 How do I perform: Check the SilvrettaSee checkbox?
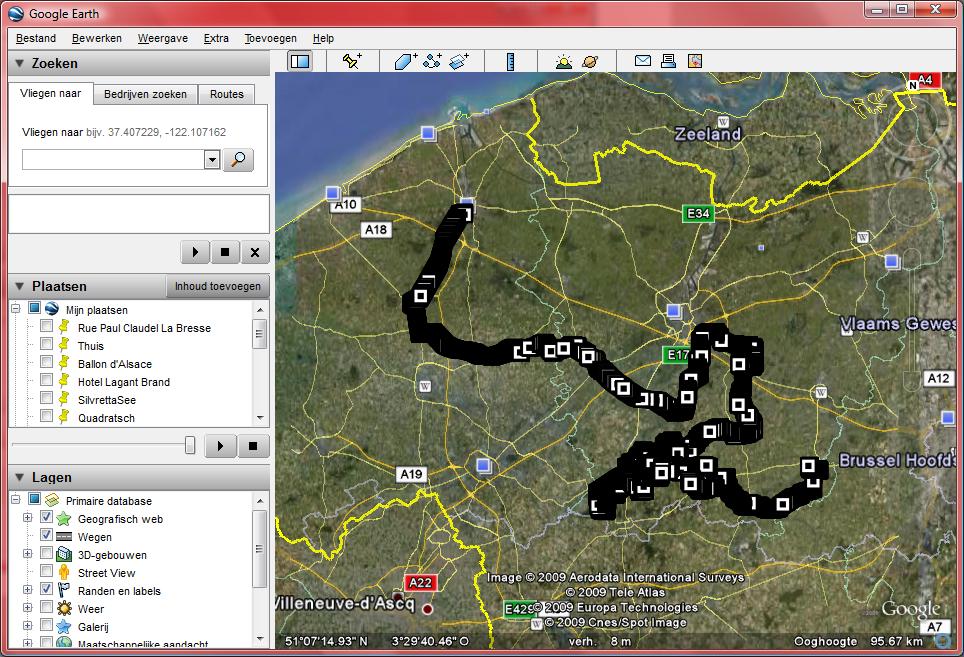46,398
